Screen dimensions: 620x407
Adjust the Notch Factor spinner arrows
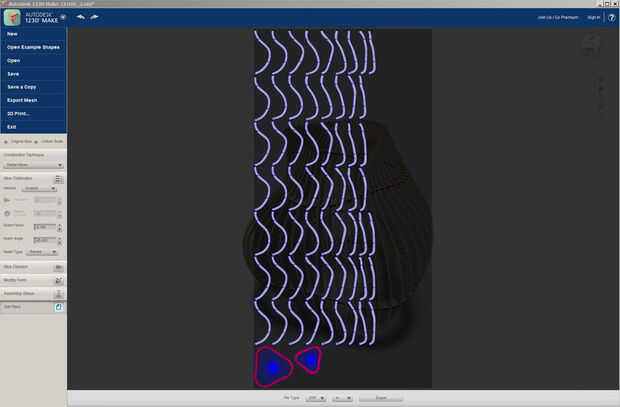60,228
